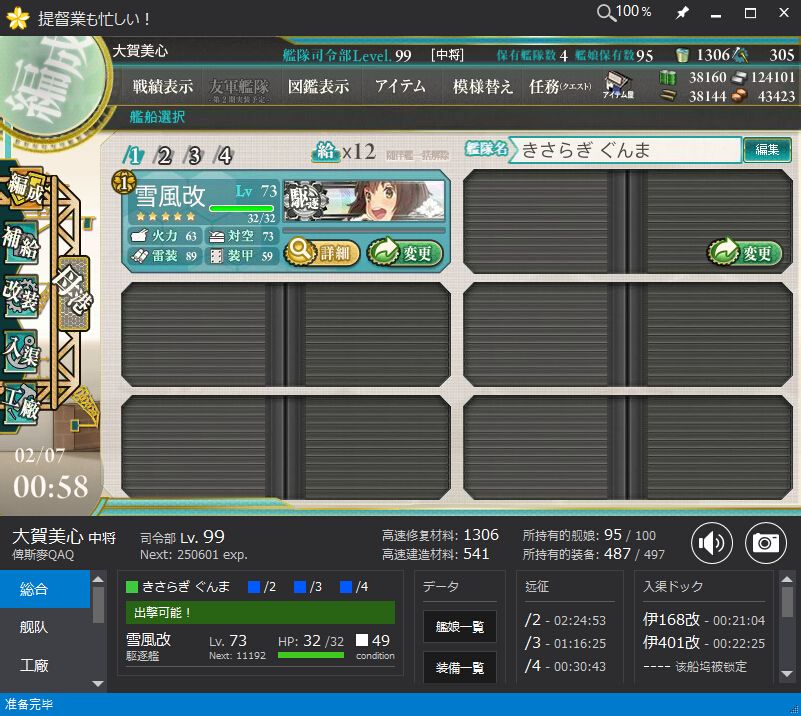Click the repair bucket icon
Image resolution: width=801 pixels, height=716 pixels.
pos(681,55)
